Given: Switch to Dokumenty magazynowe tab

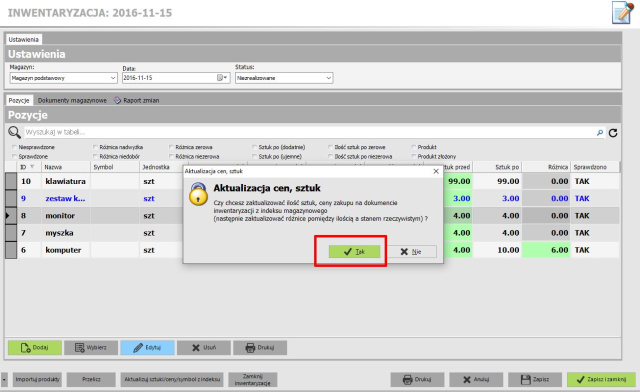Looking at the screenshot, I should click(72, 100).
